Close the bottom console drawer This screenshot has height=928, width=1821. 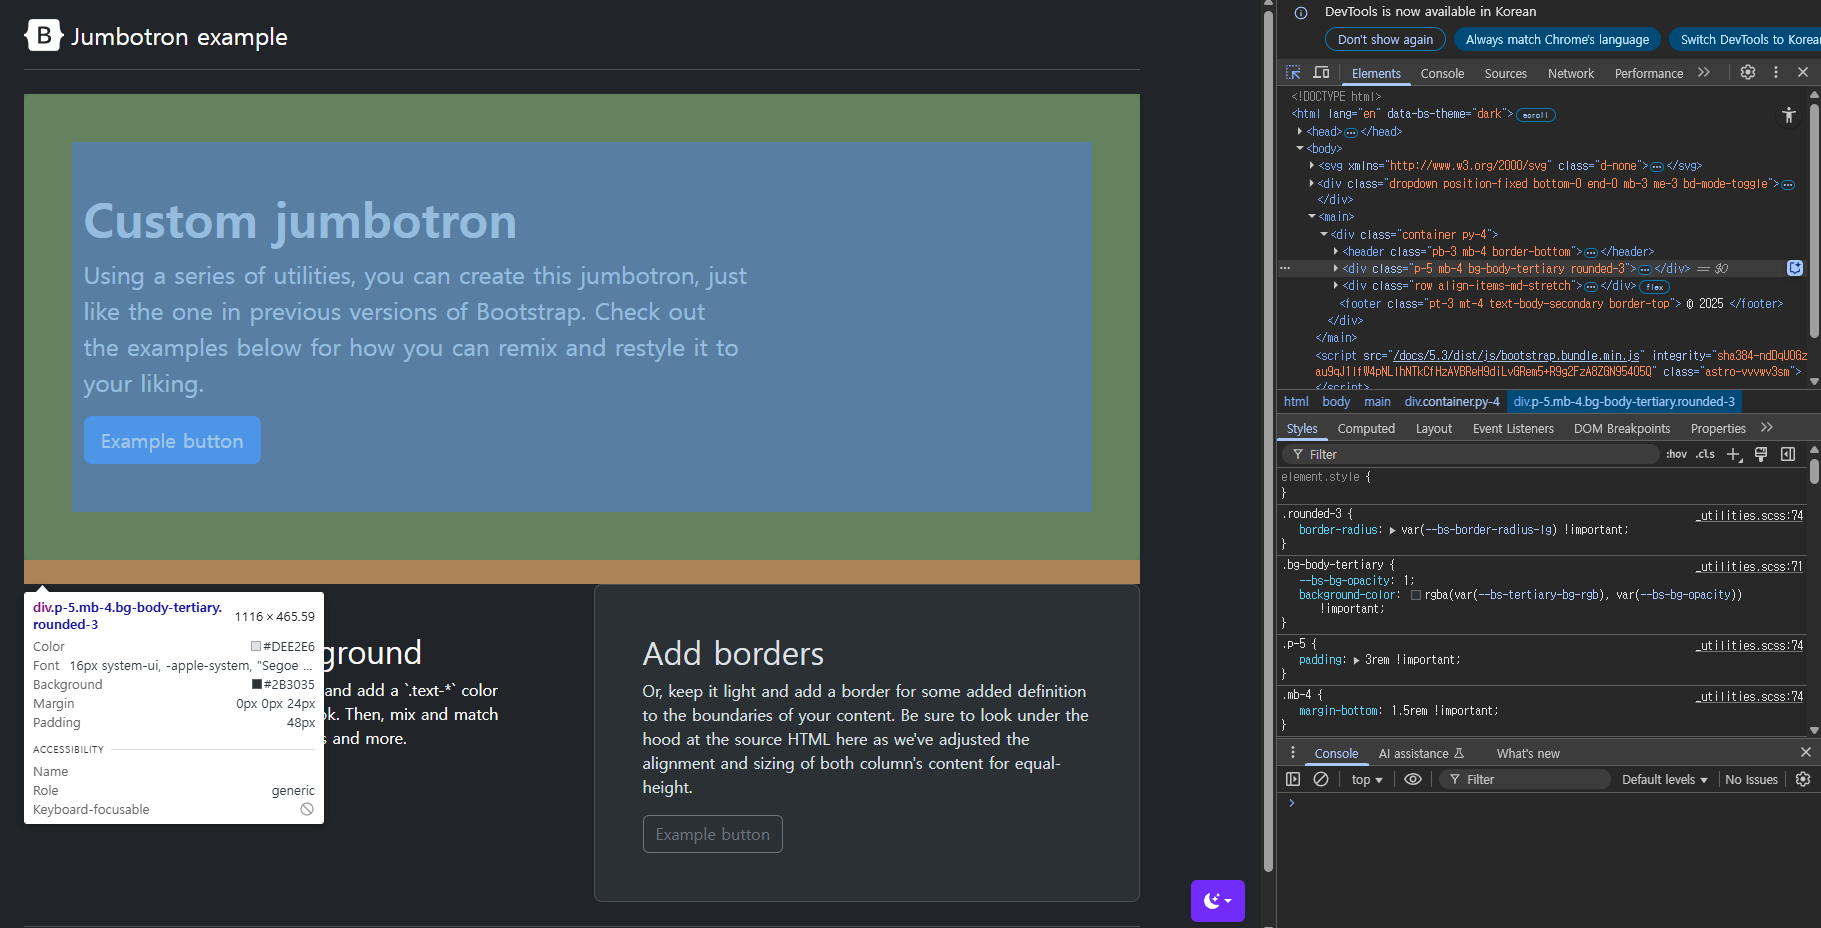[1806, 752]
